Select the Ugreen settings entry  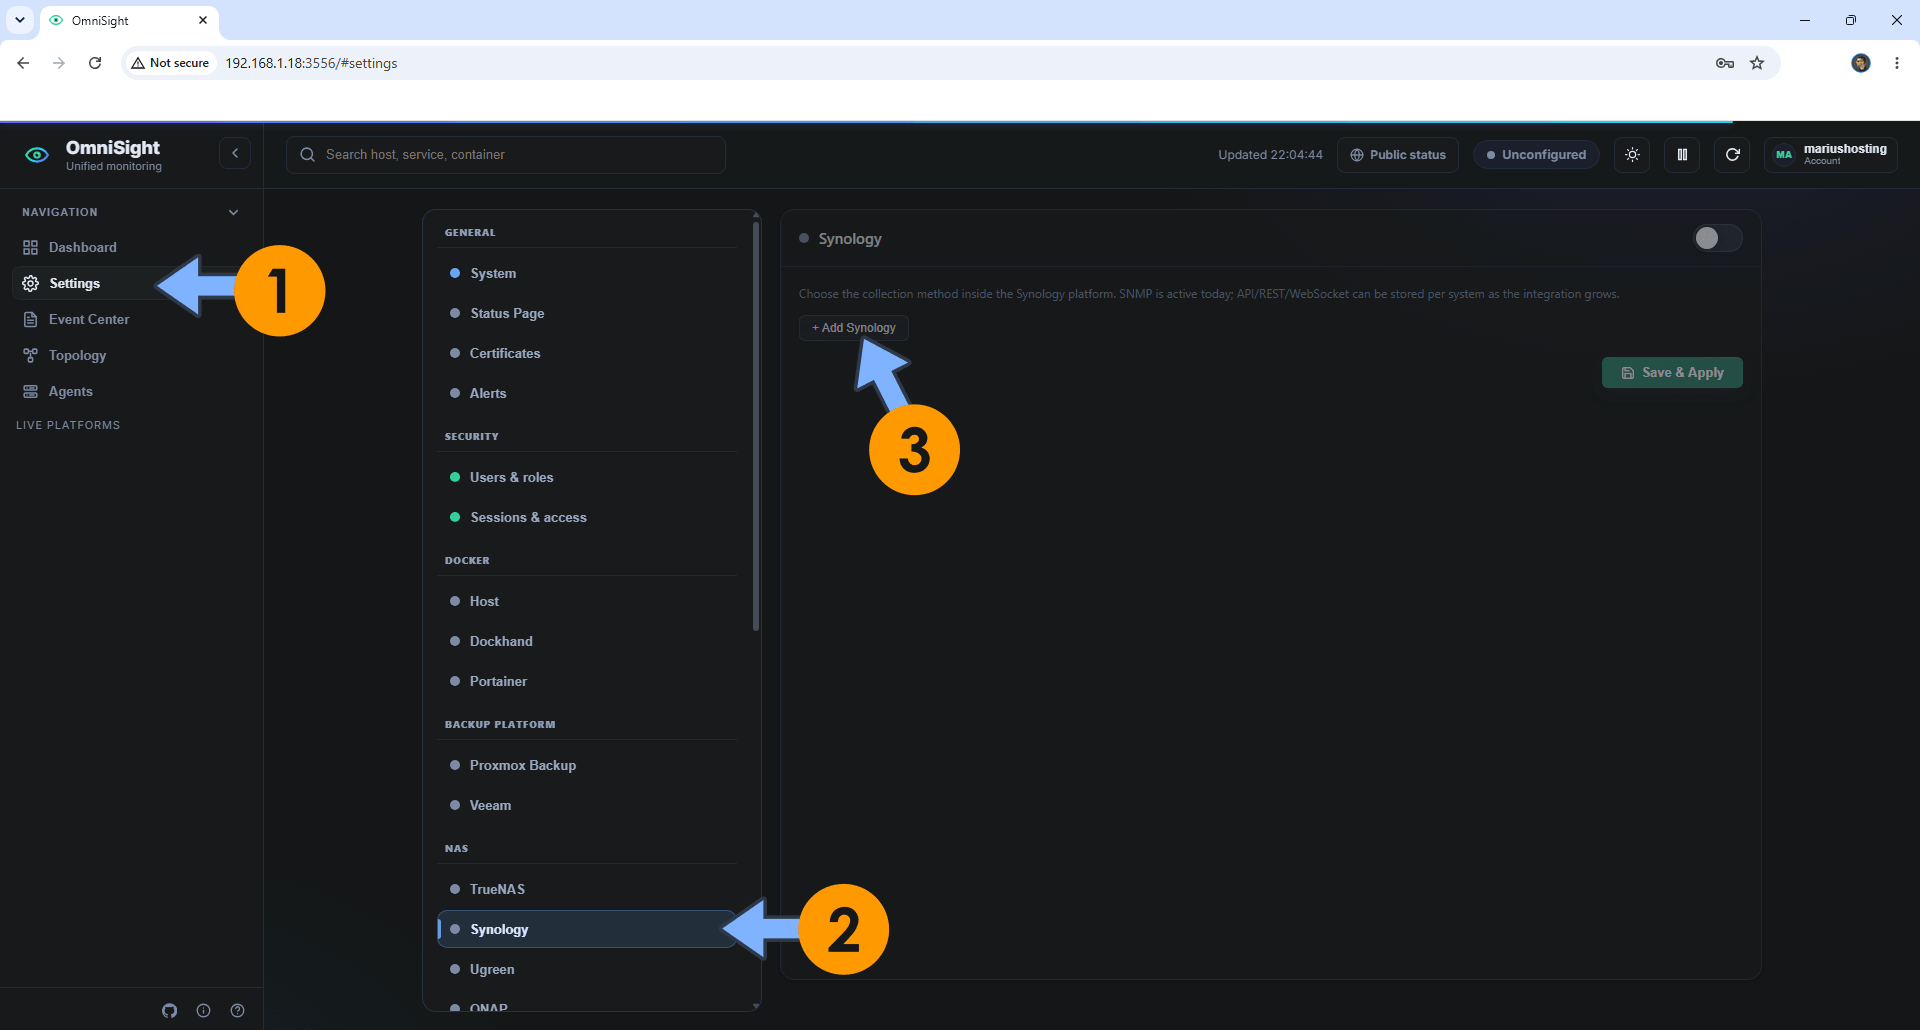[587, 969]
